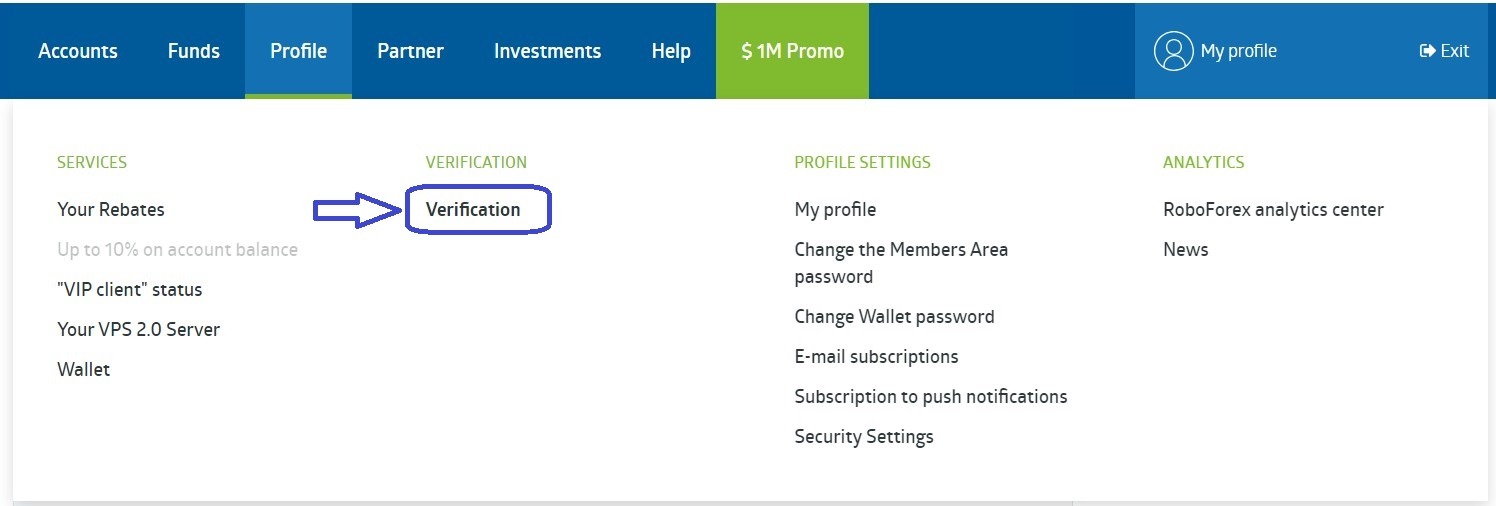Open "VIP client" status page
1496x506 pixels.
[130, 290]
